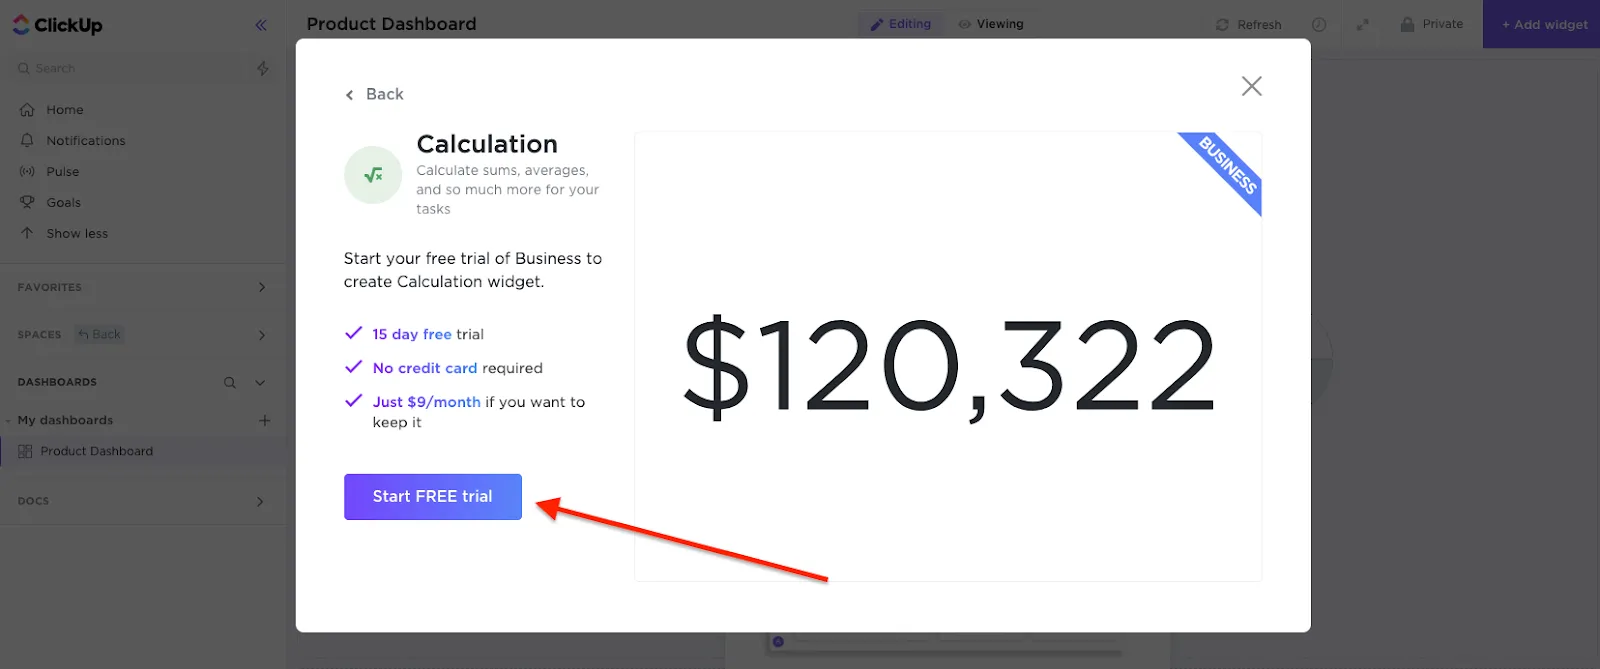Click the expand fullscreen arrows icon

pyautogui.click(x=1362, y=25)
